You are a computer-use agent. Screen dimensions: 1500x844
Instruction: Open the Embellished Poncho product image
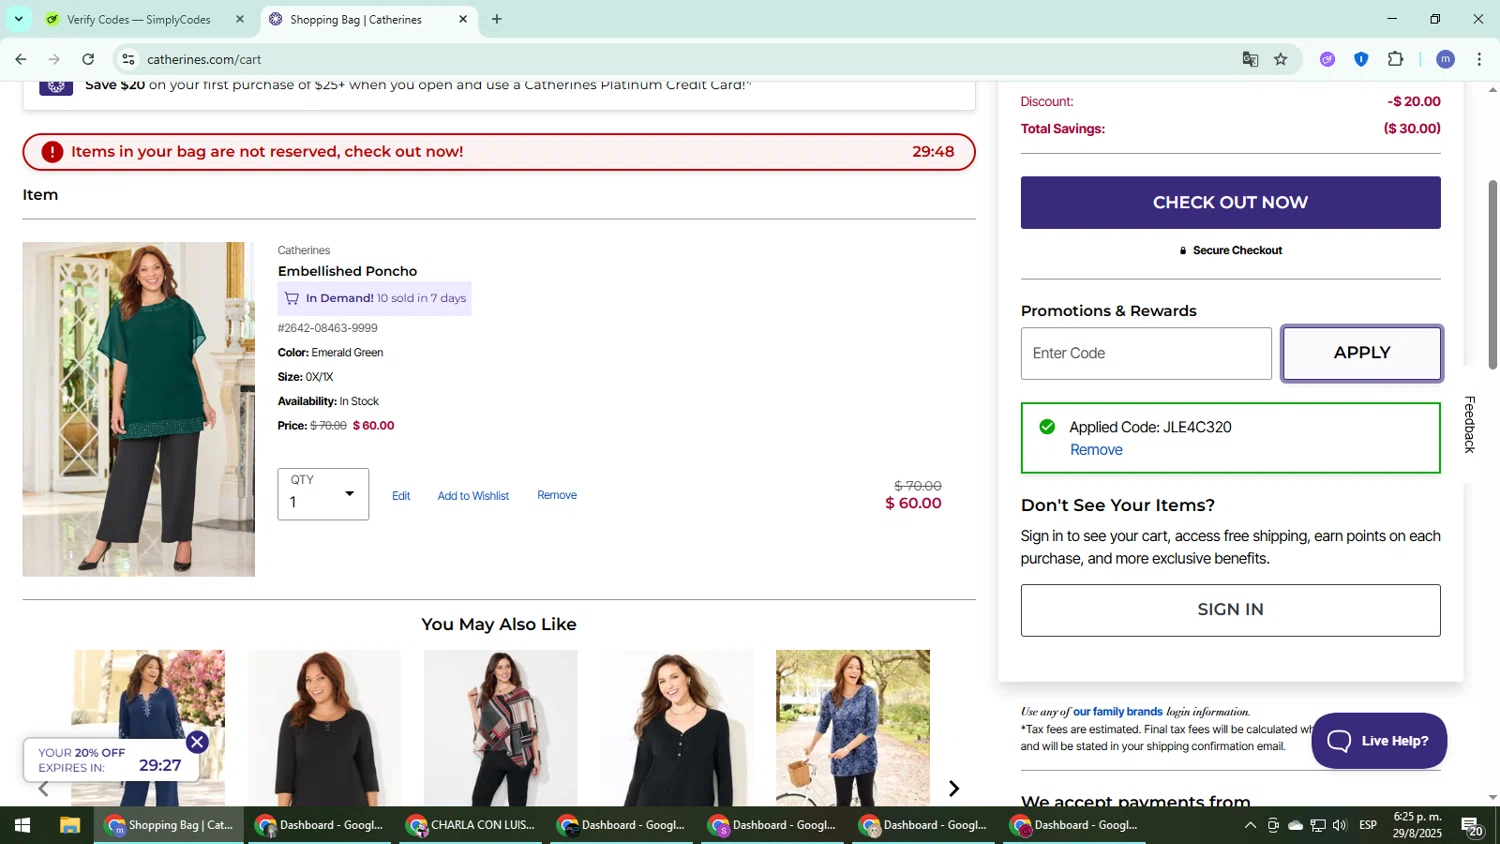click(139, 409)
